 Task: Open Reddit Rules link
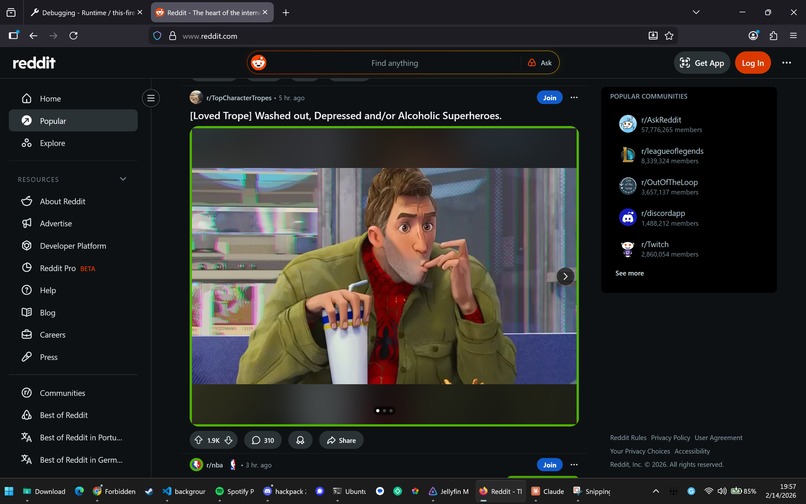628,438
